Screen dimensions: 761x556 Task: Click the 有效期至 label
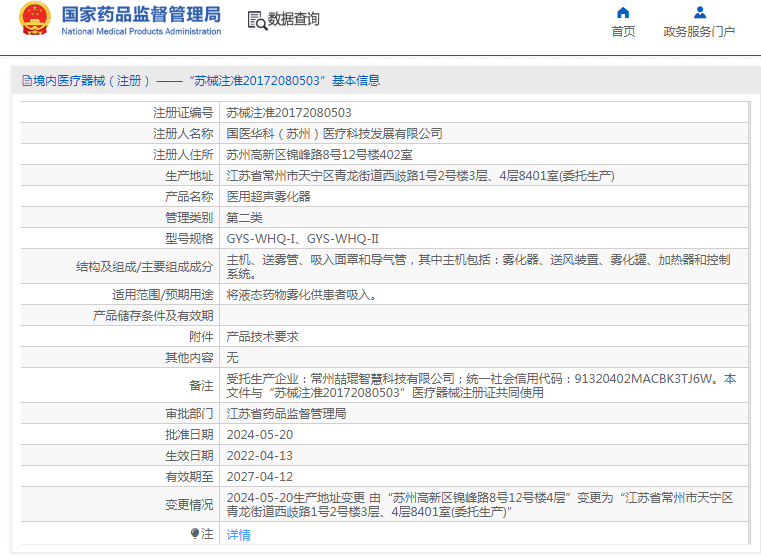189,476
